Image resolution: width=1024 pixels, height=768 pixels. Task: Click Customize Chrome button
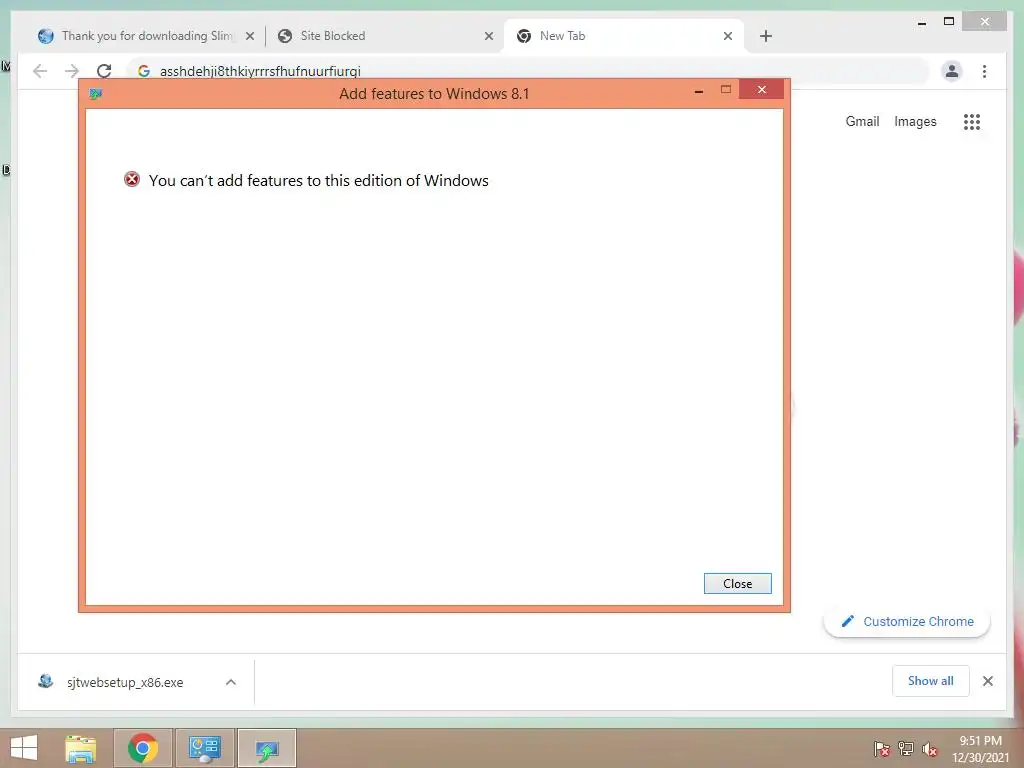[907, 622]
